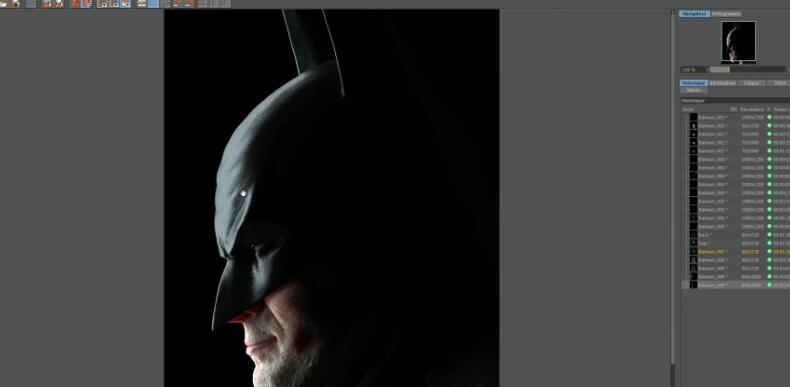Click the thumbnail icon of the Top row
Image resolution: width=790 pixels, height=387 pixels.
693,243
